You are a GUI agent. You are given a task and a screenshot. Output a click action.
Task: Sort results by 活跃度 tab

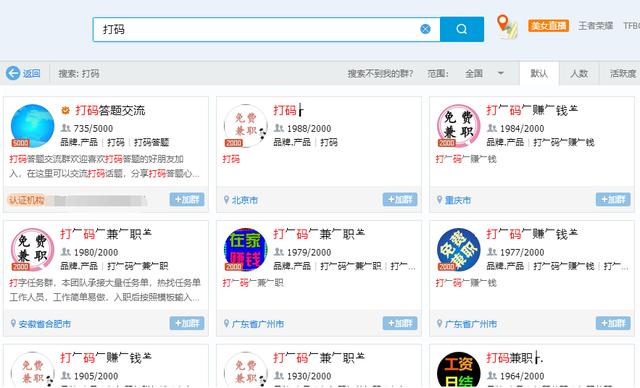(x=623, y=73)
